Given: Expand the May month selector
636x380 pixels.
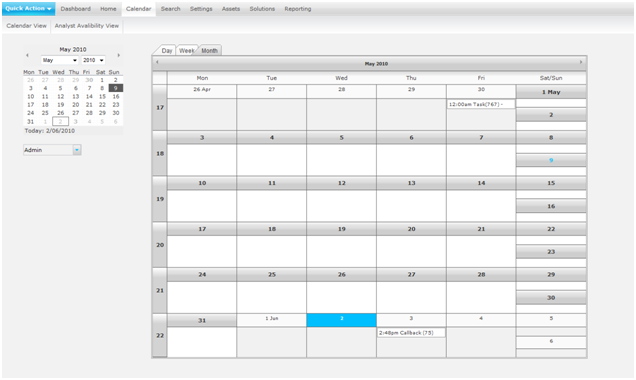Looking at the screenshot, I should pyautogui.click(x=60, y=60).
